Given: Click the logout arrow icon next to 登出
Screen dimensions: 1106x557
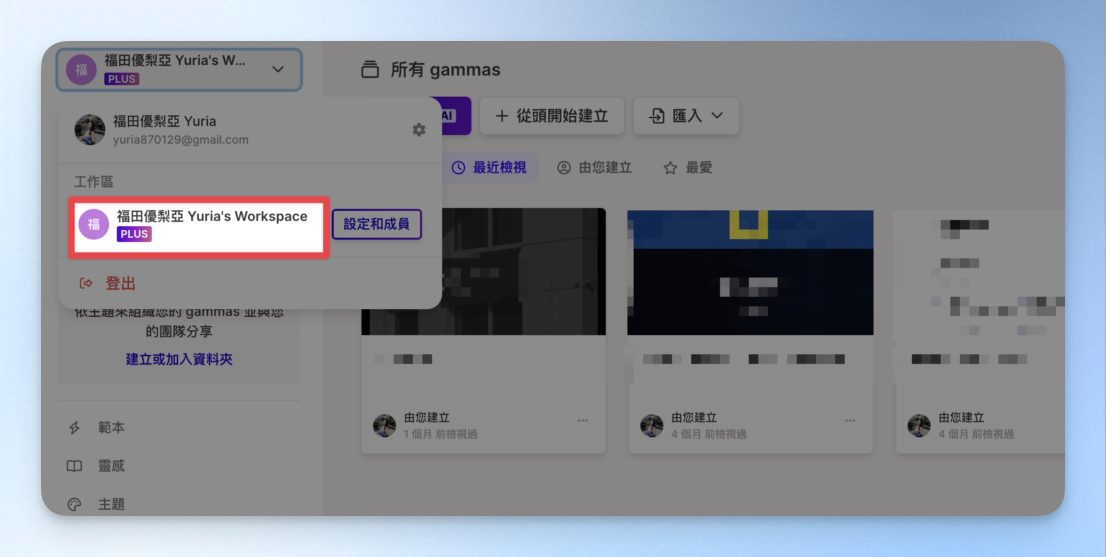Looking at the screenshot, I should (x=86, y=284).
